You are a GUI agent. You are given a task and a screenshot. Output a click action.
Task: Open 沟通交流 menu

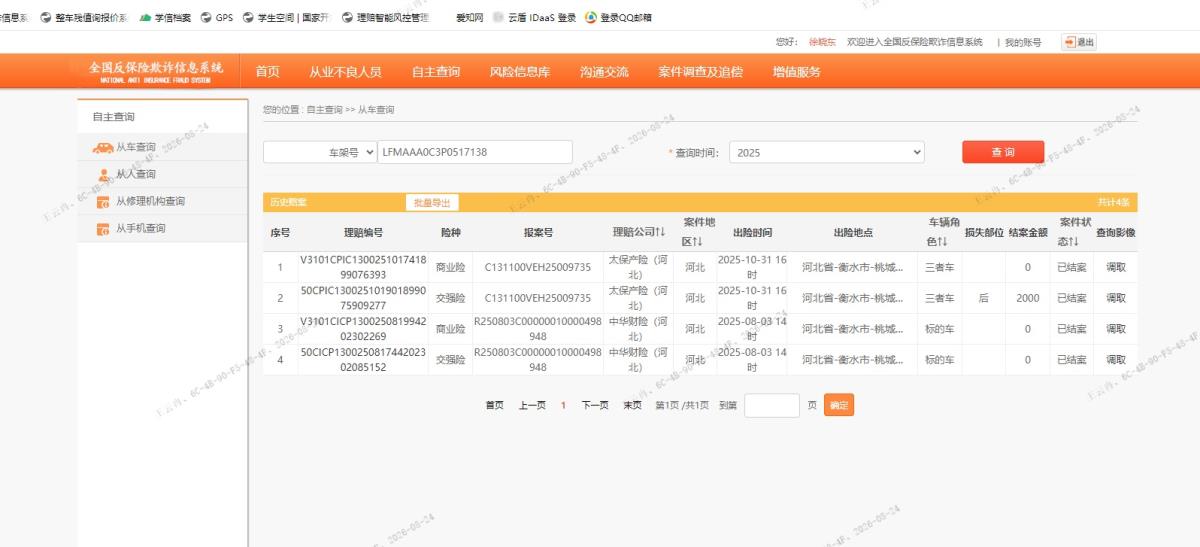(x=604, y=72)
